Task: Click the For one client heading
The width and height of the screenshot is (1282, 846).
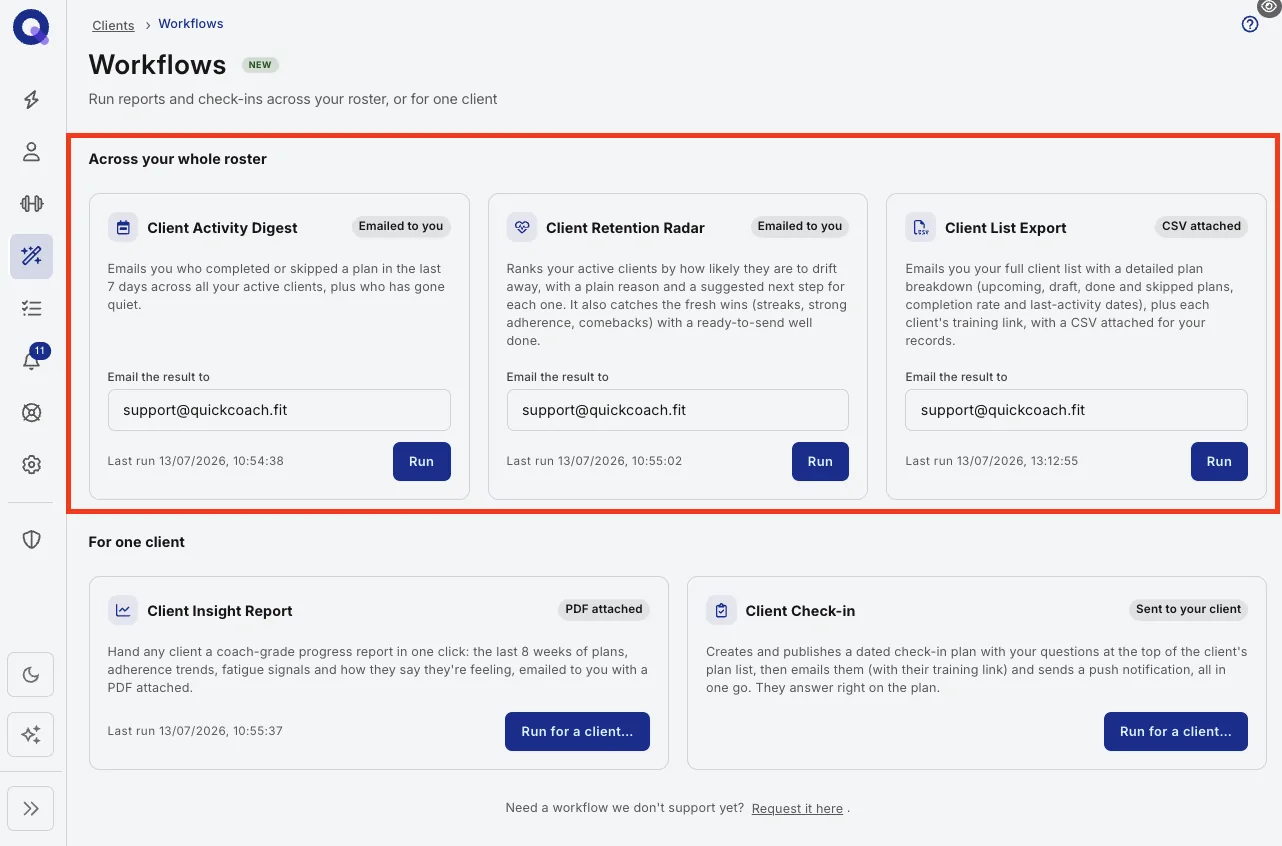Action: point(137,542)
